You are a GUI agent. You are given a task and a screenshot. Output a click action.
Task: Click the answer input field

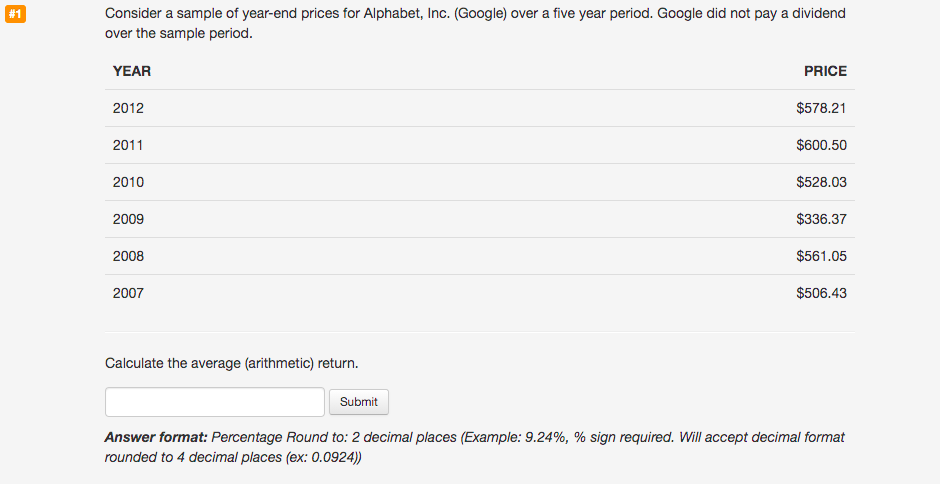click(214, 402)
